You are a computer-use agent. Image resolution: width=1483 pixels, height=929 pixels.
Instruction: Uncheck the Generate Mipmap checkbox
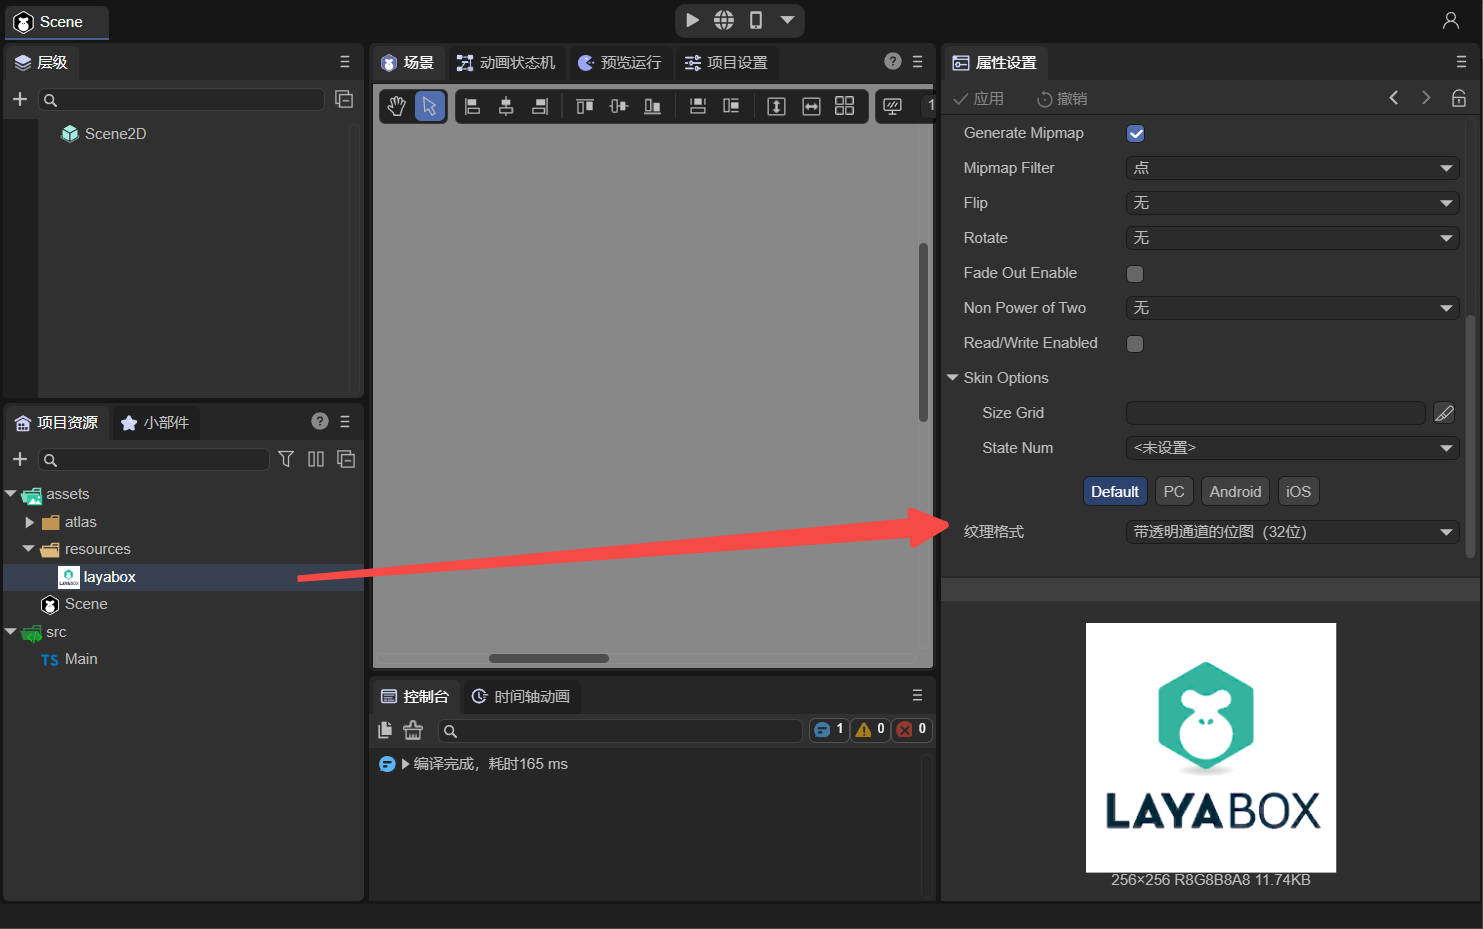(x=1135, y=134)
